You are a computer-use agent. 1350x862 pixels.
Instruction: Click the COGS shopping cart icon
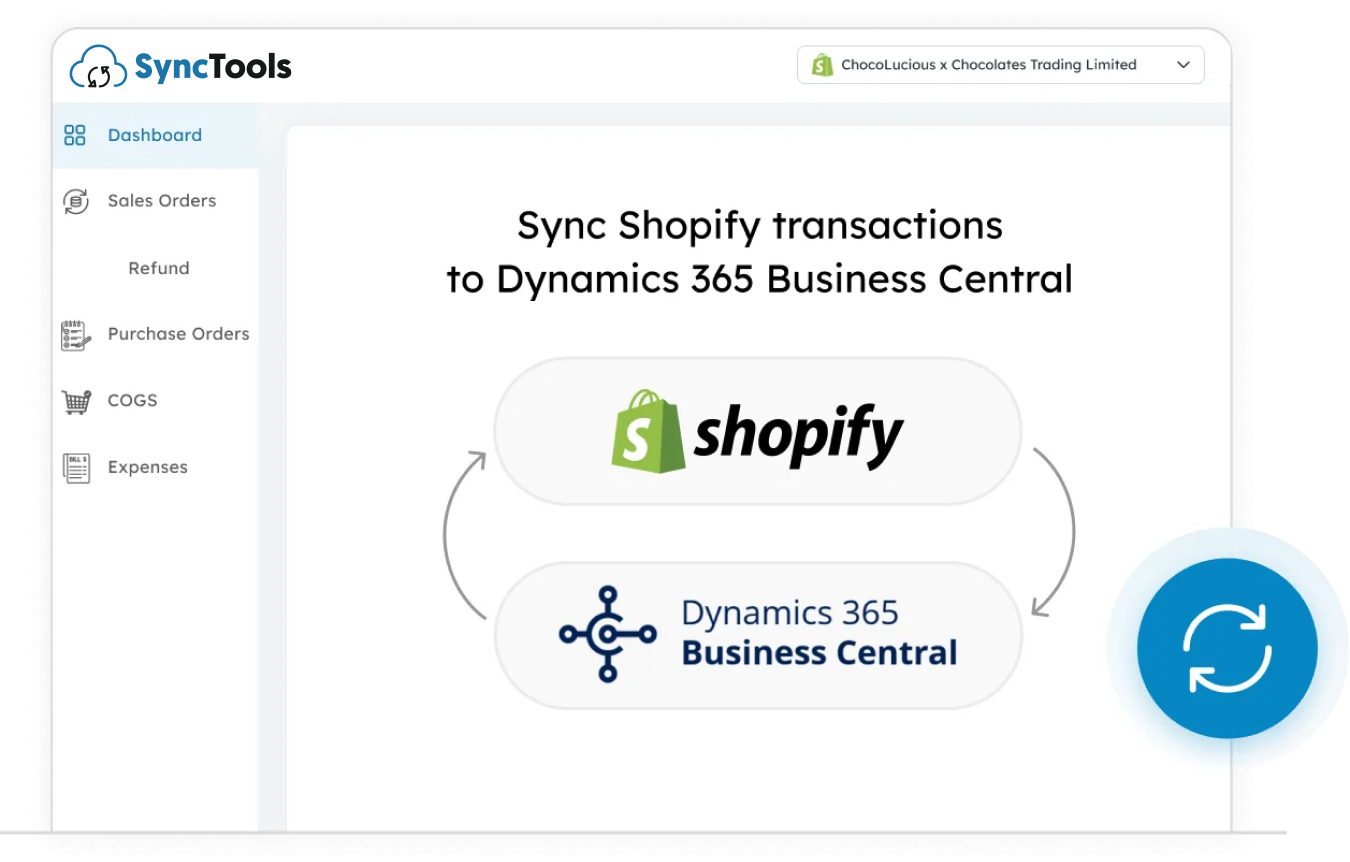click(76, 401)
